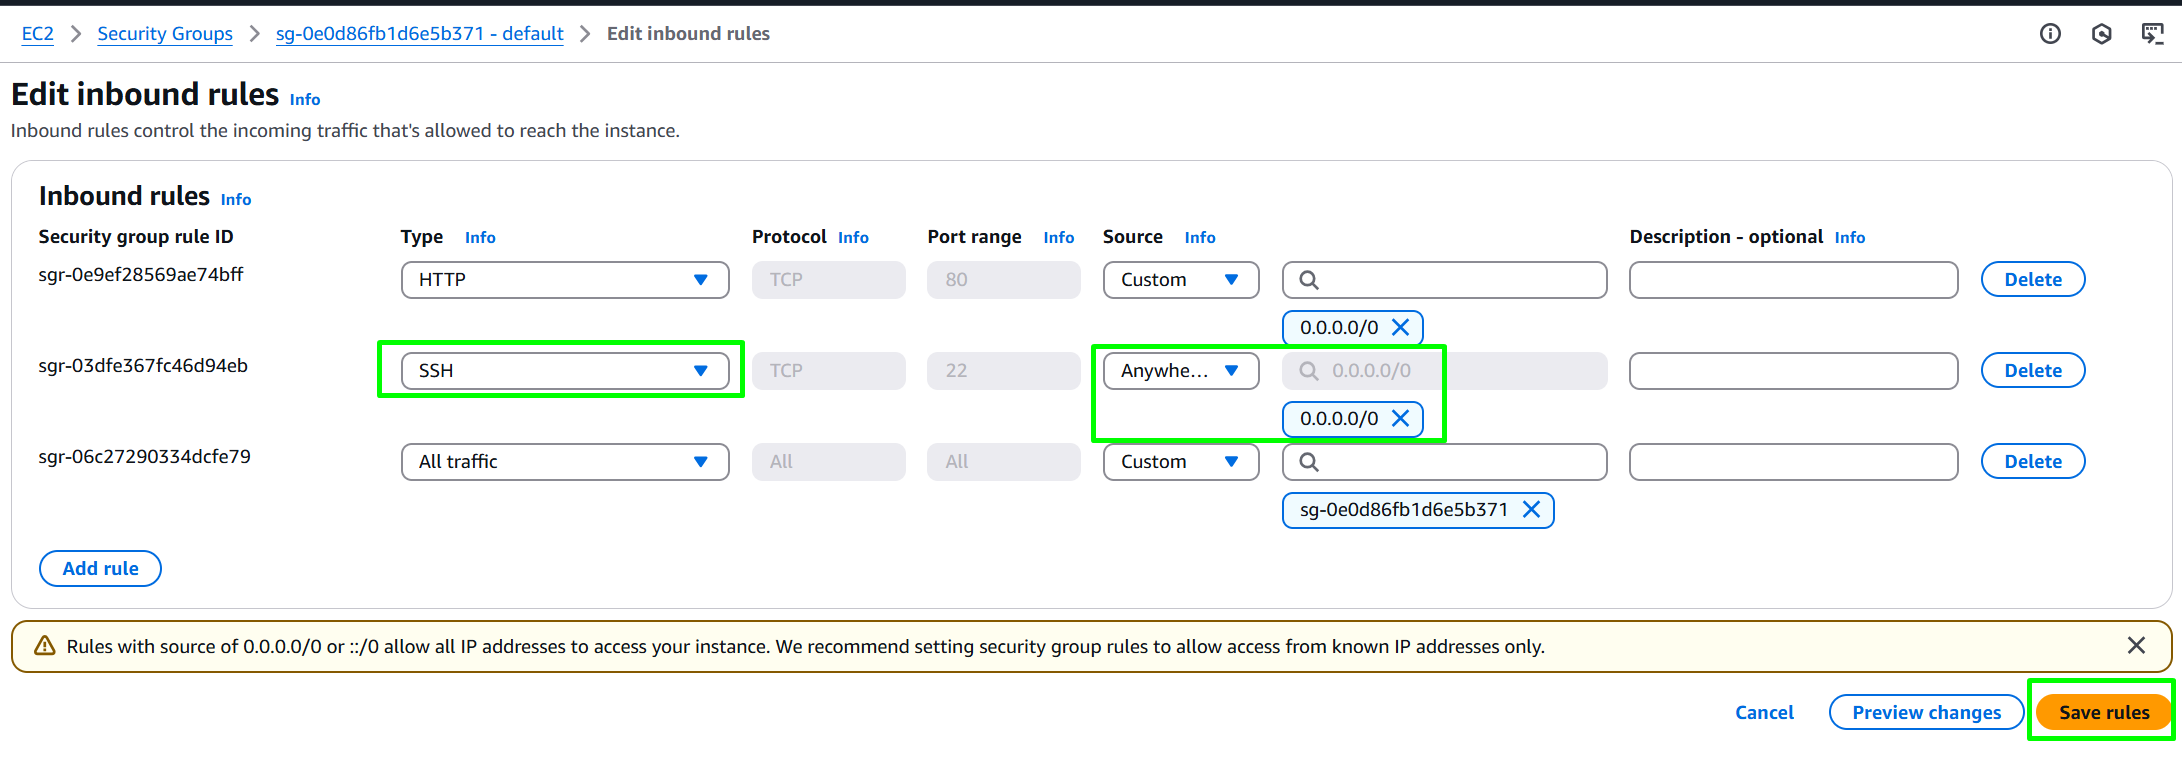Open Info link beside Source column
Viewport: 2182px width, 758px height.
pos(1200,238)
